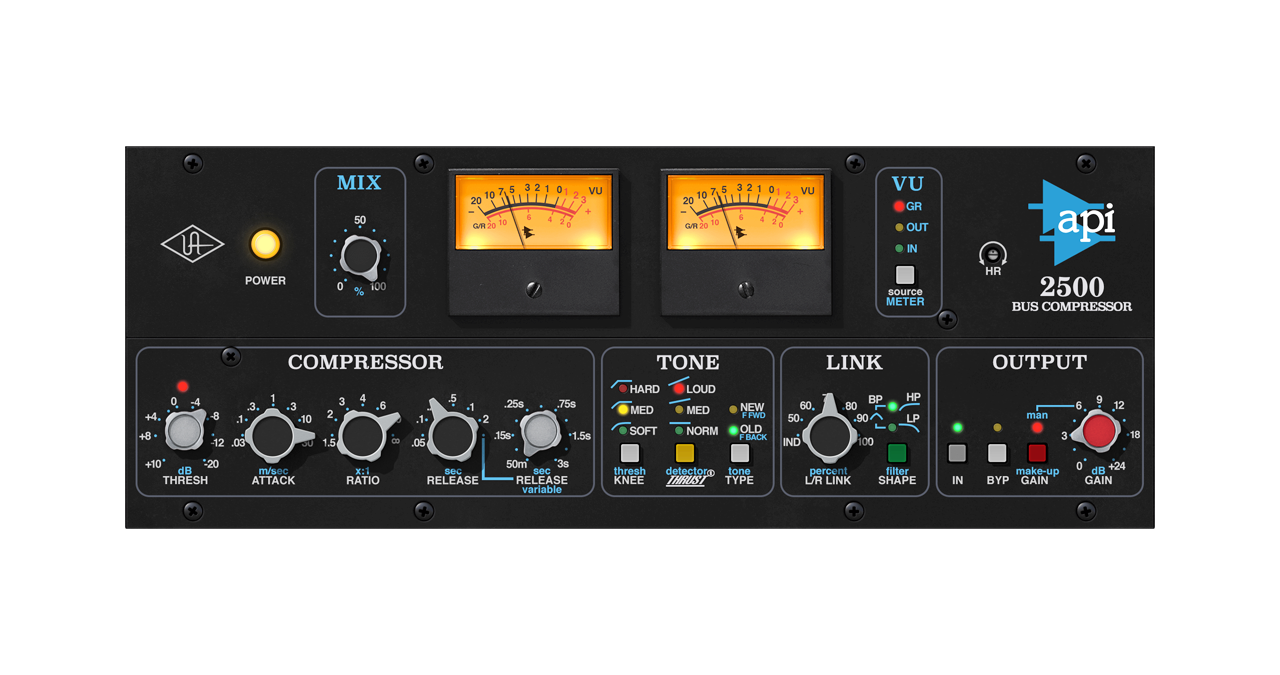Viewport: 1280px width, 675px height.
Task: Click the amber BYP status LED
Action: coord(996,427)
